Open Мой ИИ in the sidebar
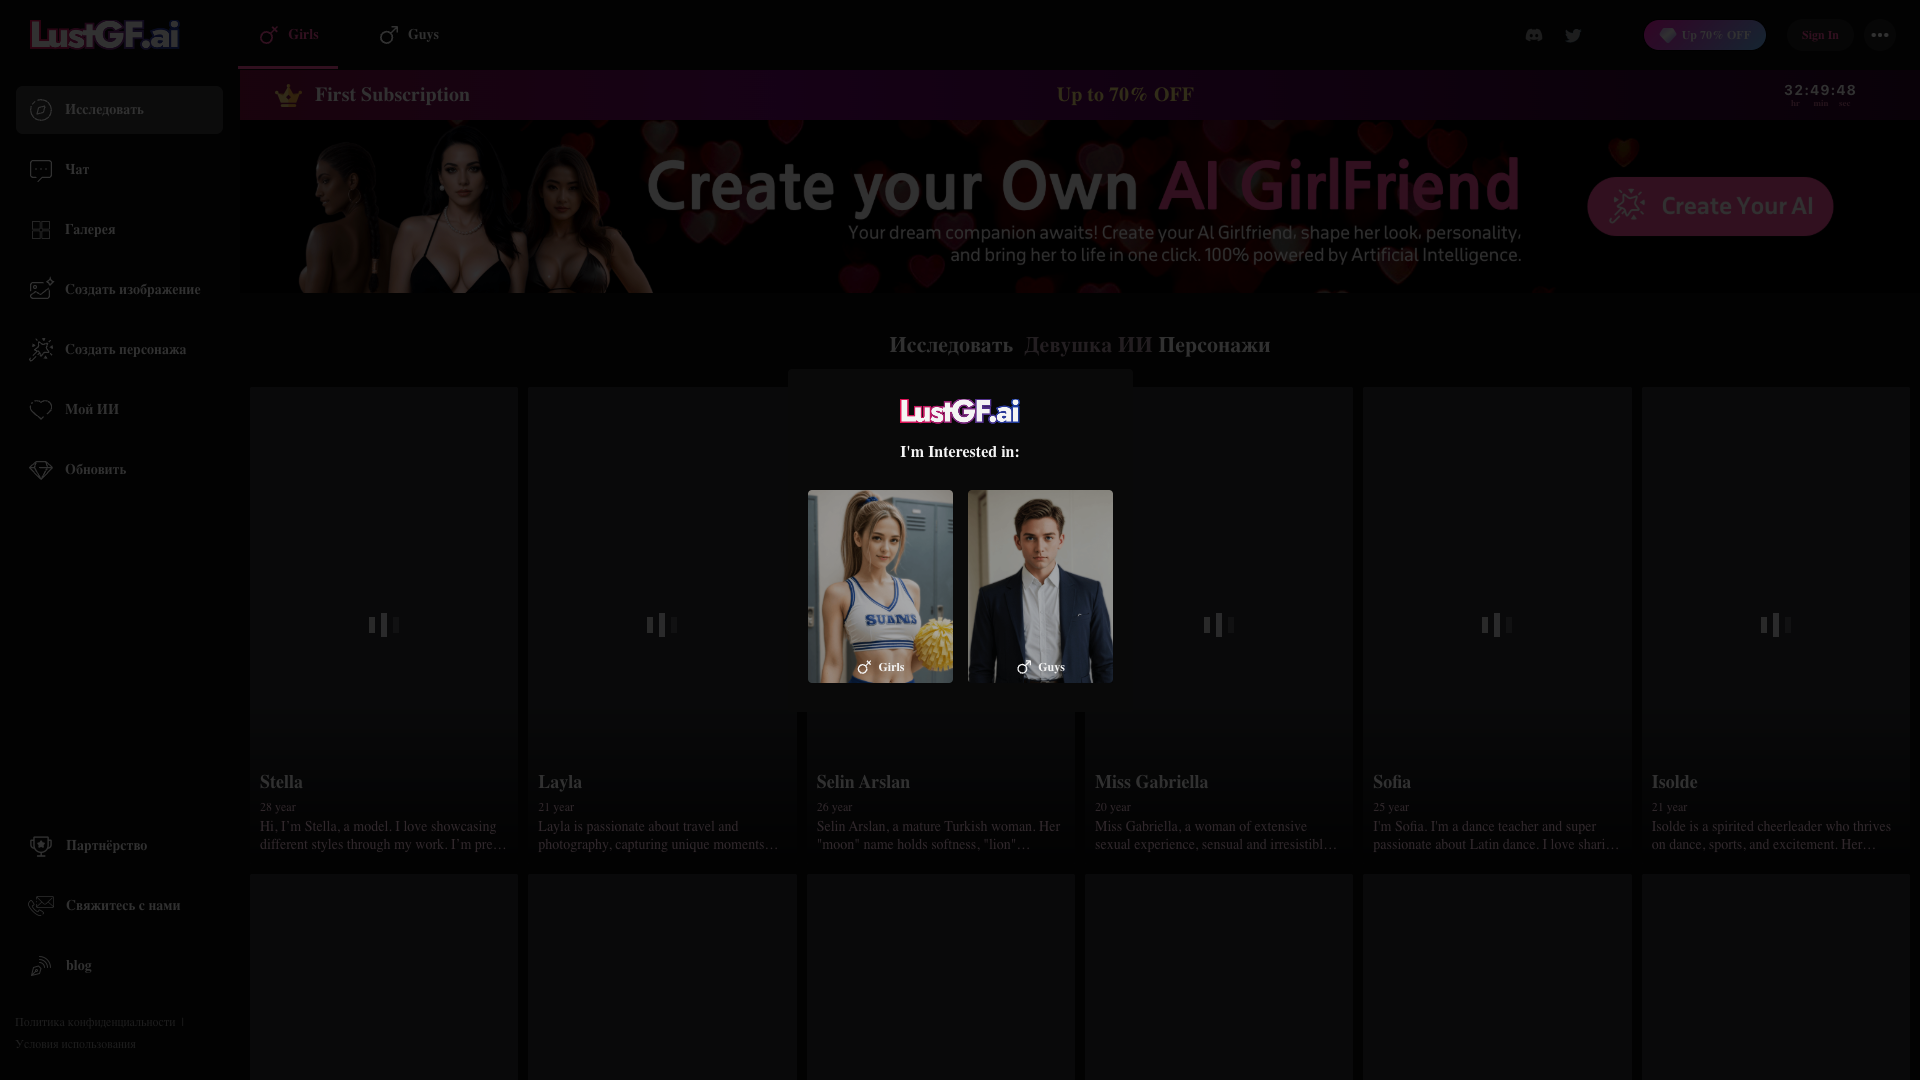Image resolution: width=1920 pixels, height=1080 pixels. tap(119, 410)
